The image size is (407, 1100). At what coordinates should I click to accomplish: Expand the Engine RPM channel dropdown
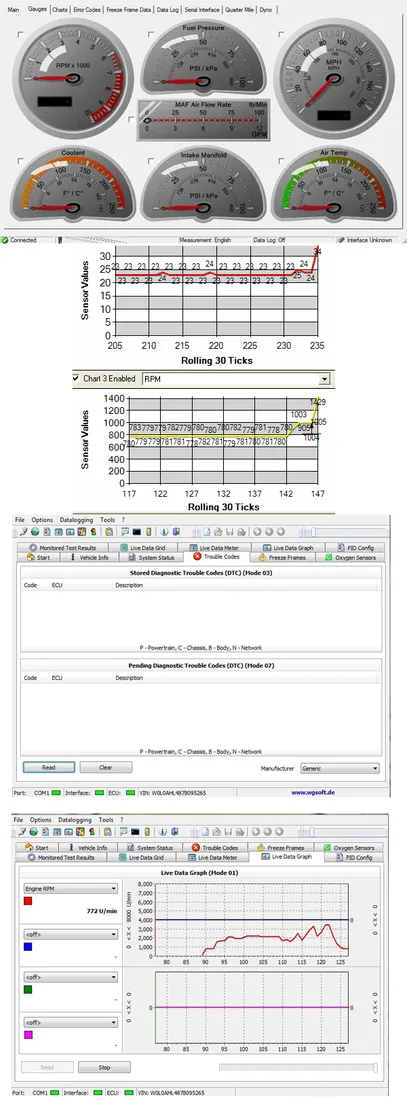click(70, 888)
